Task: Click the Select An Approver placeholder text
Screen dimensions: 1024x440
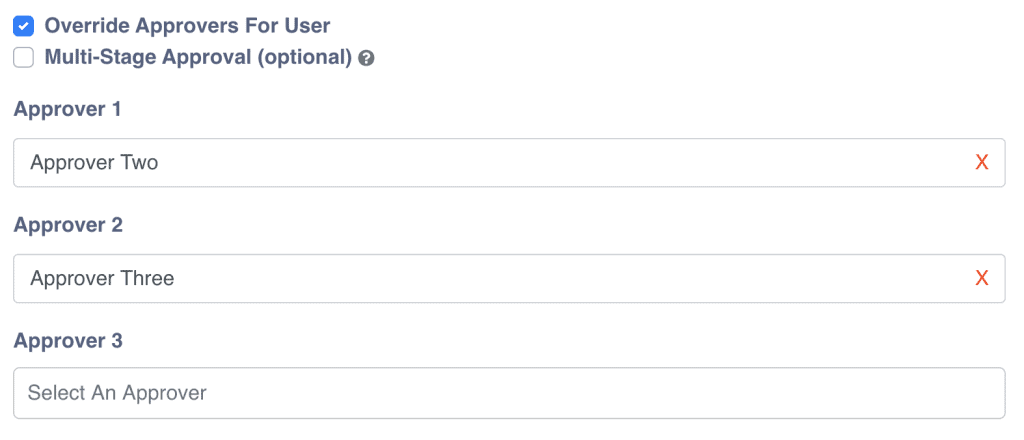Action: click(117, 393)
